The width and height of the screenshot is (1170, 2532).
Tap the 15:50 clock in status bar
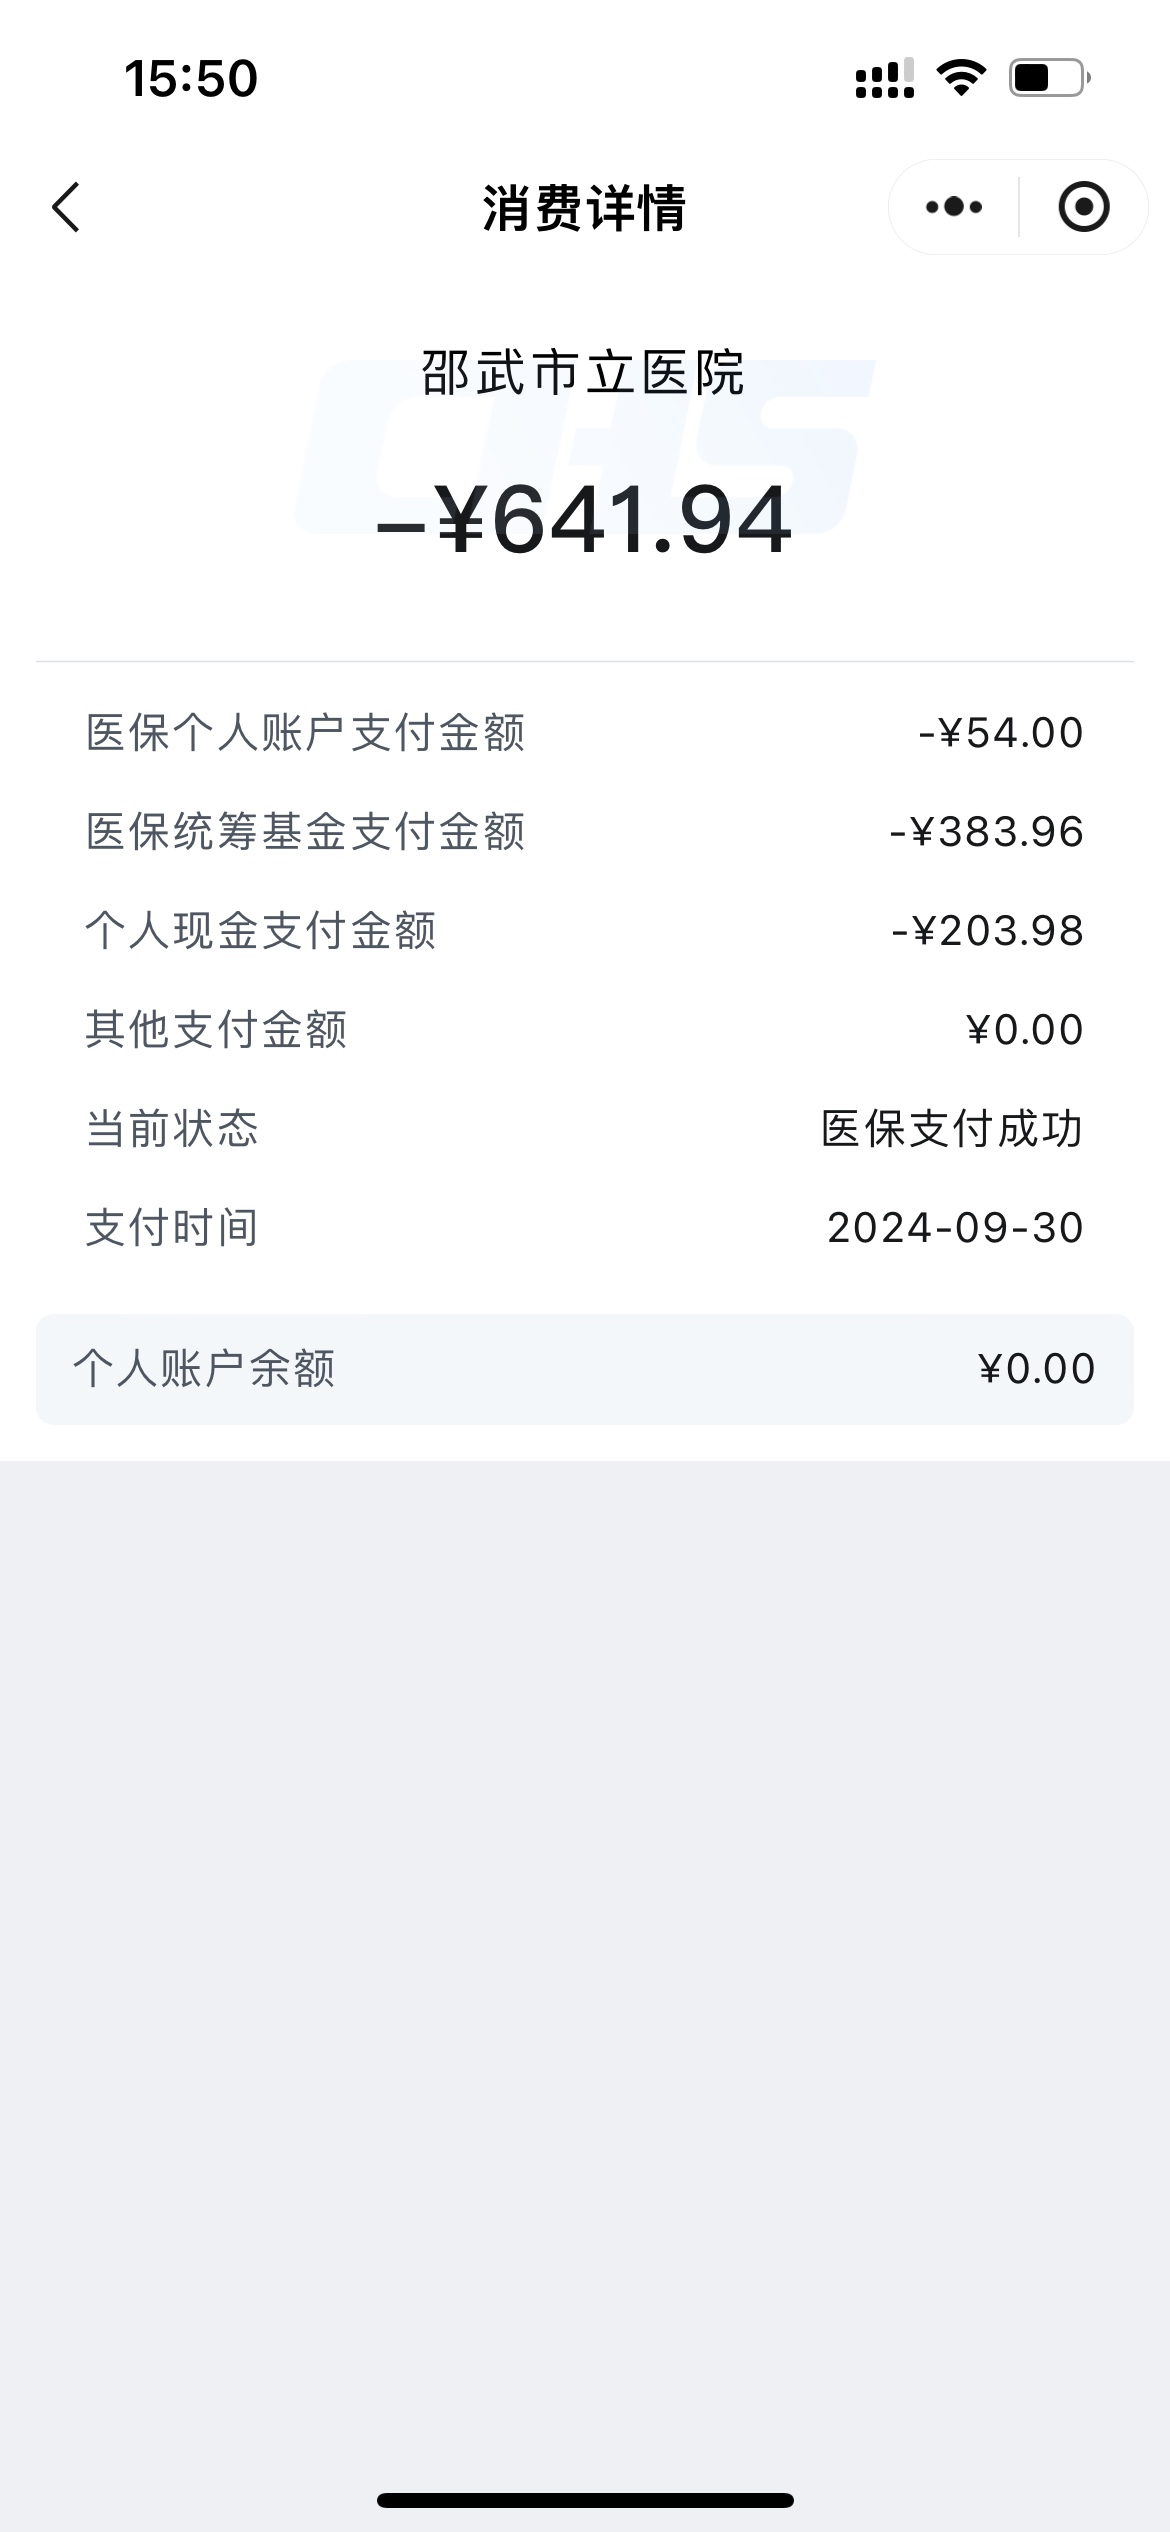191,78
